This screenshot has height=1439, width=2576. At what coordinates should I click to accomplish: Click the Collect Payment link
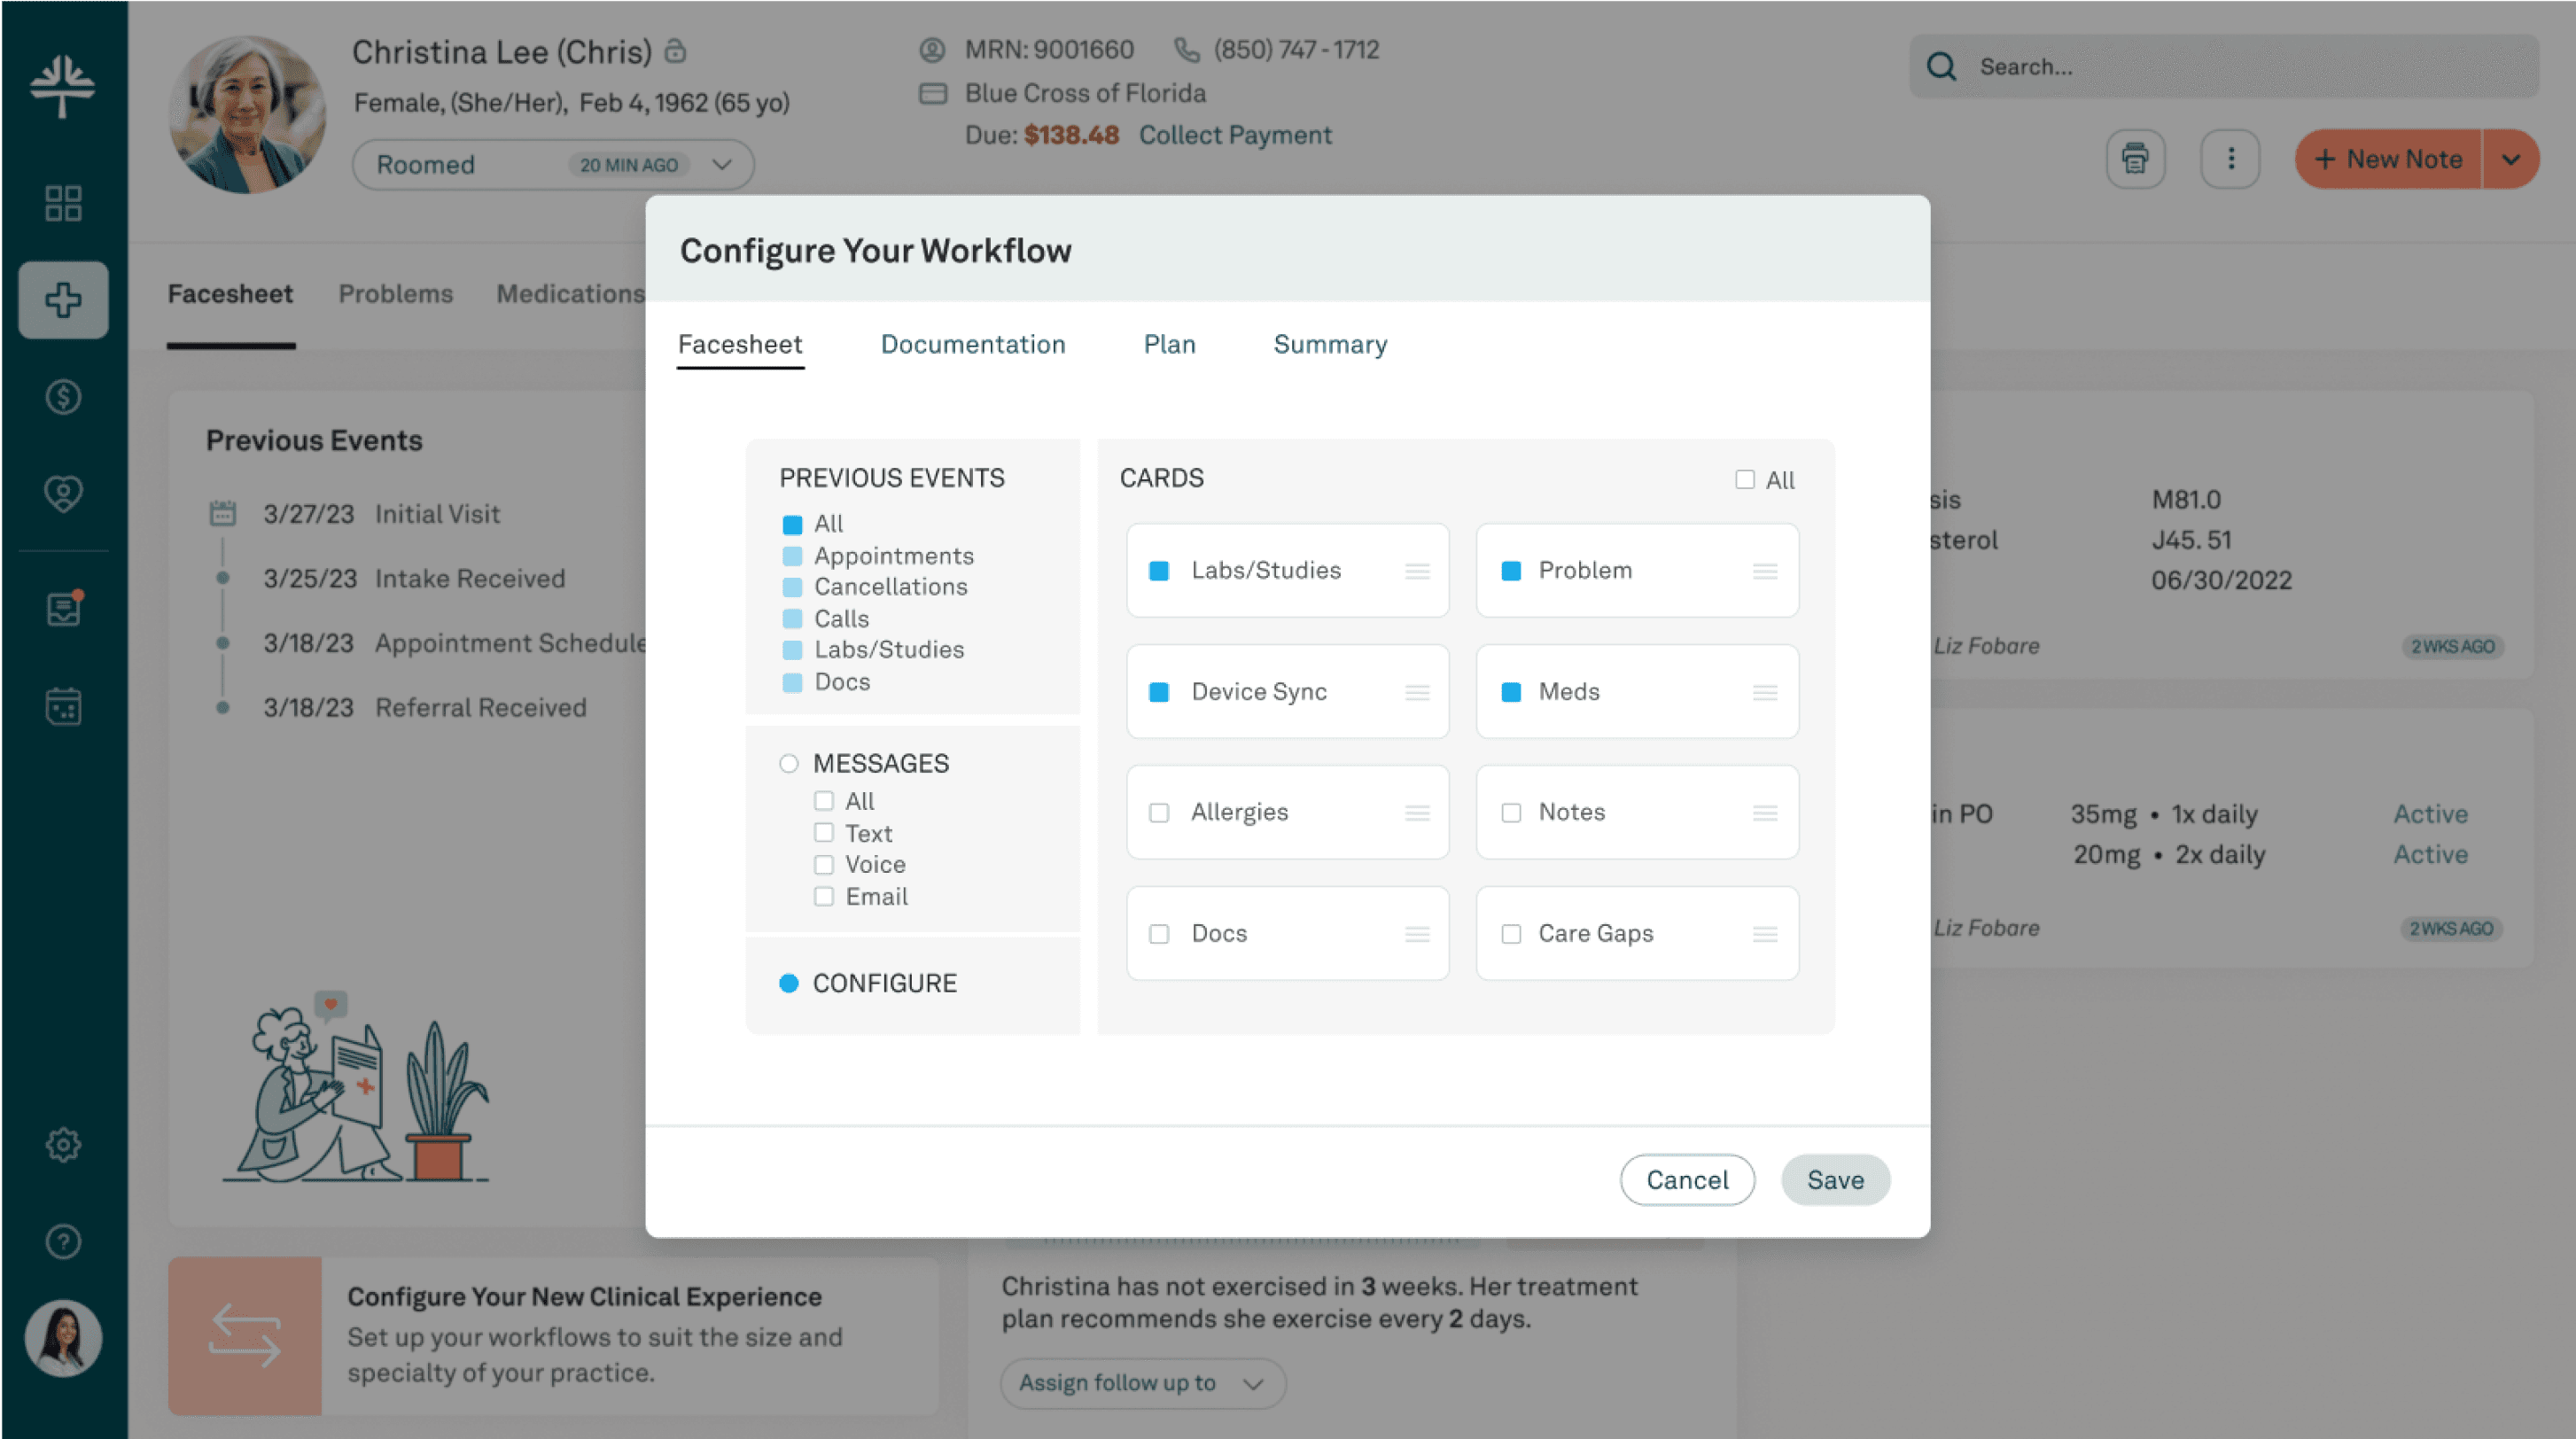1235,135
